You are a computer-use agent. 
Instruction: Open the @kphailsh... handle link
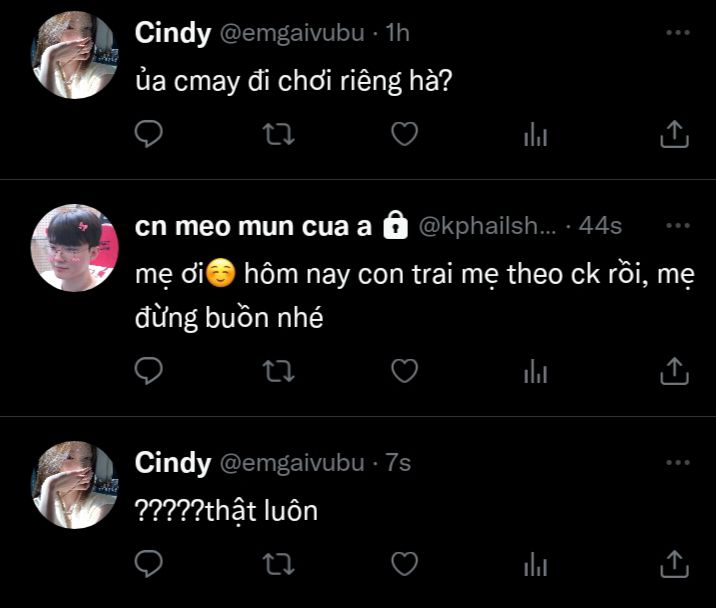coord(485,227)
